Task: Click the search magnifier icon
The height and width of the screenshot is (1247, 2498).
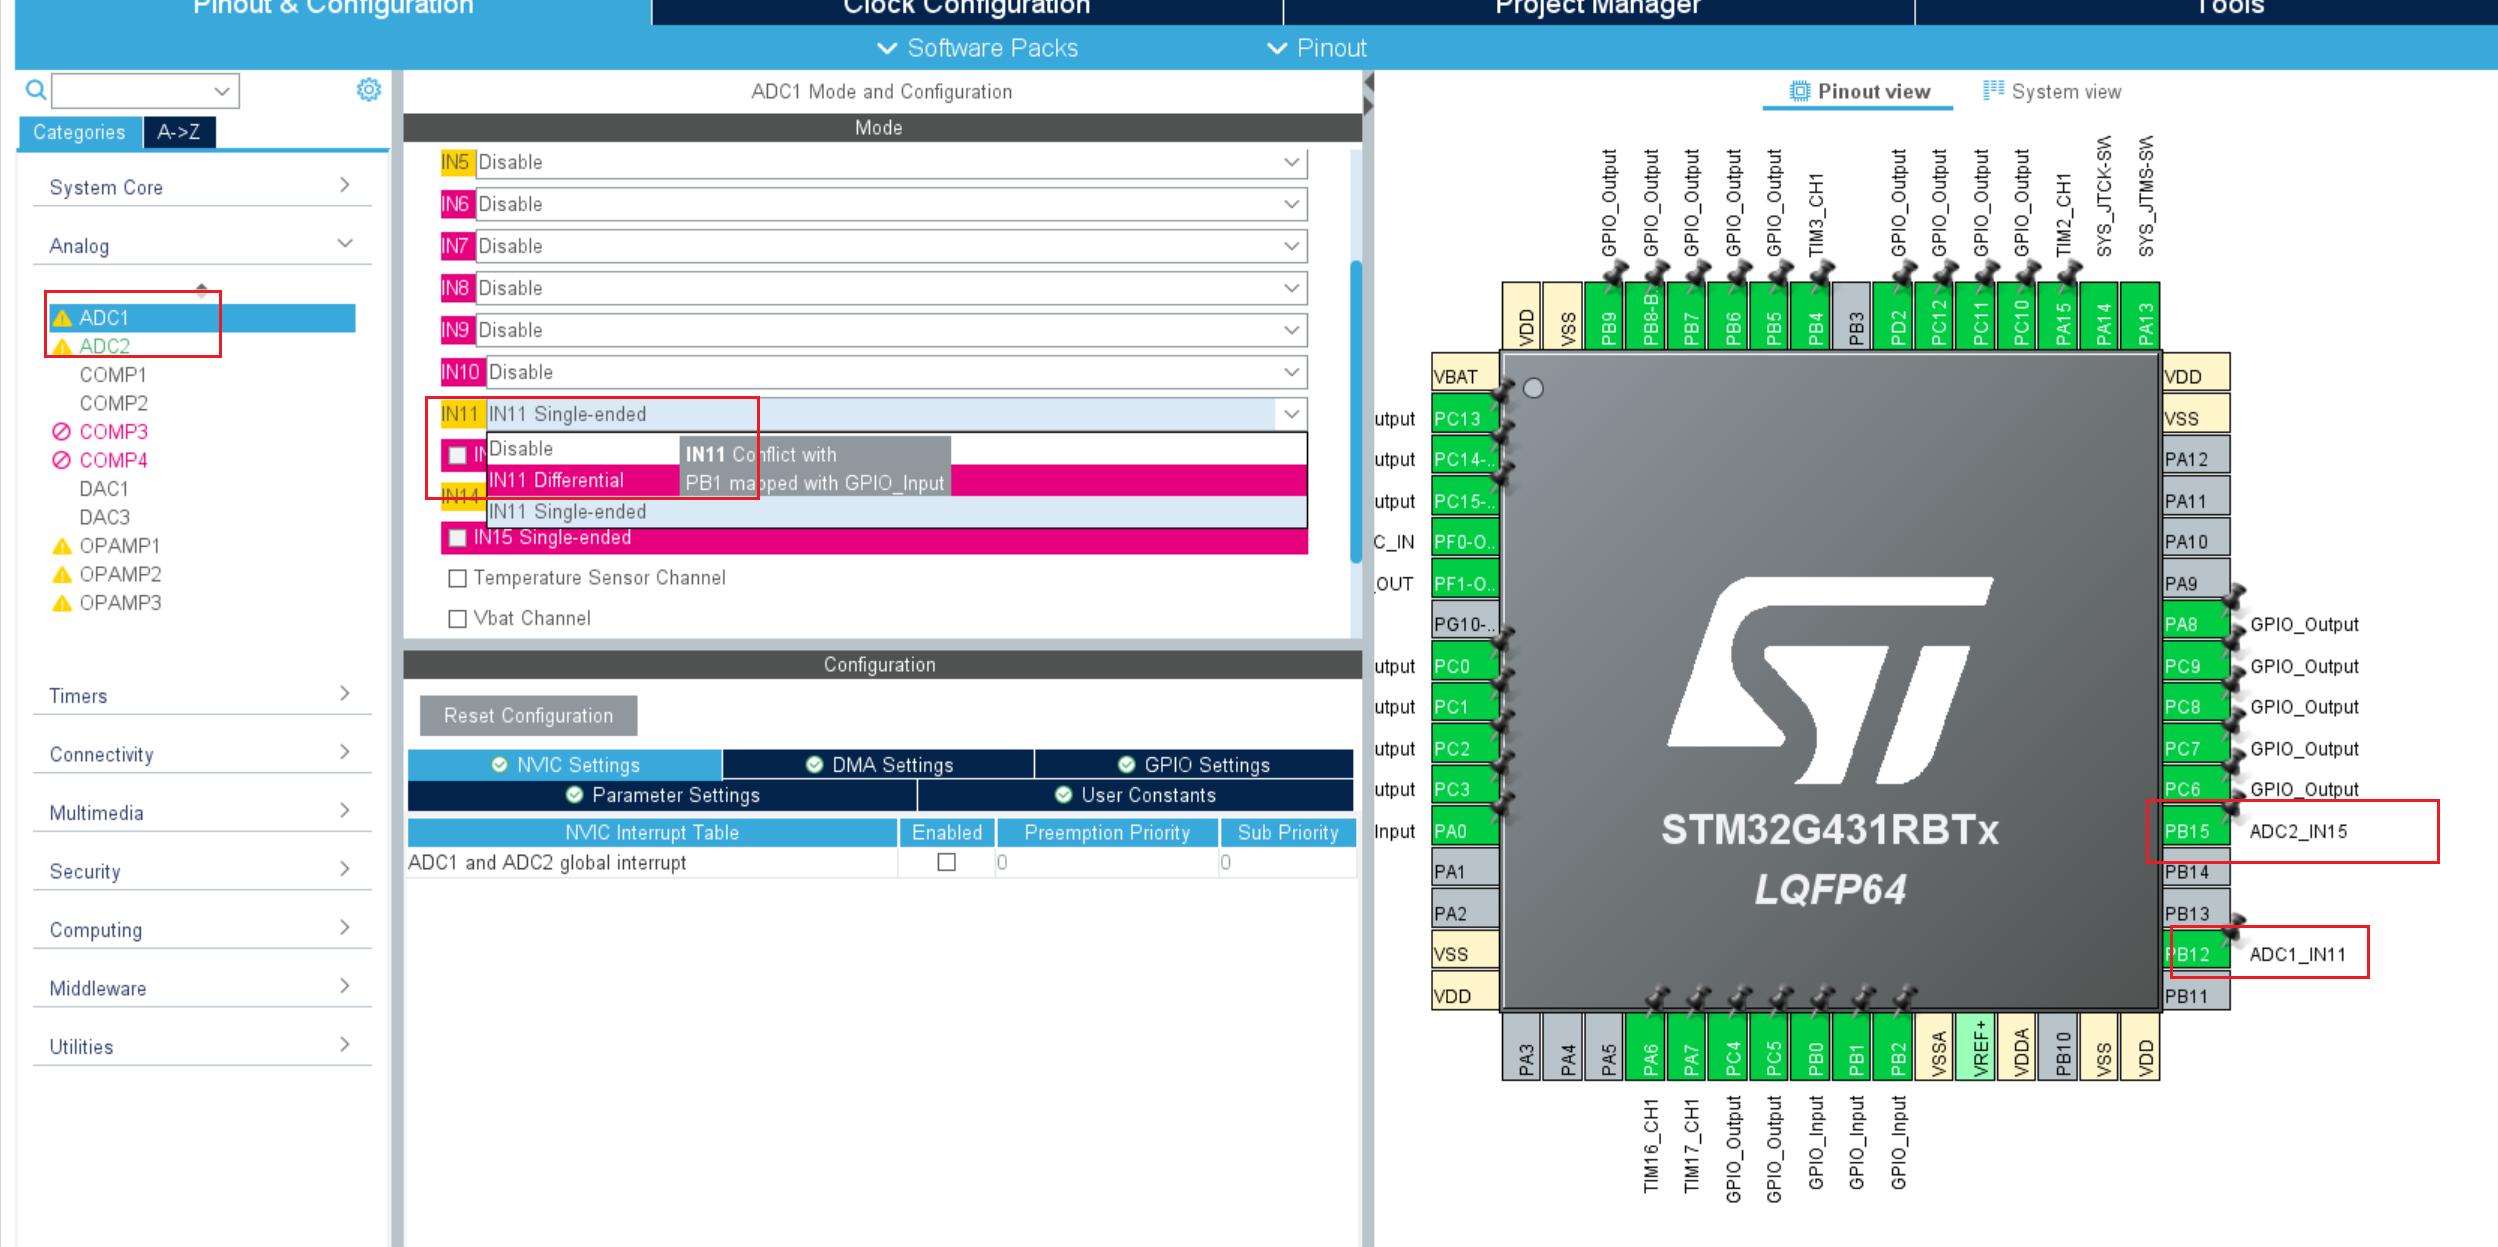Action: (x=36, y=90)
